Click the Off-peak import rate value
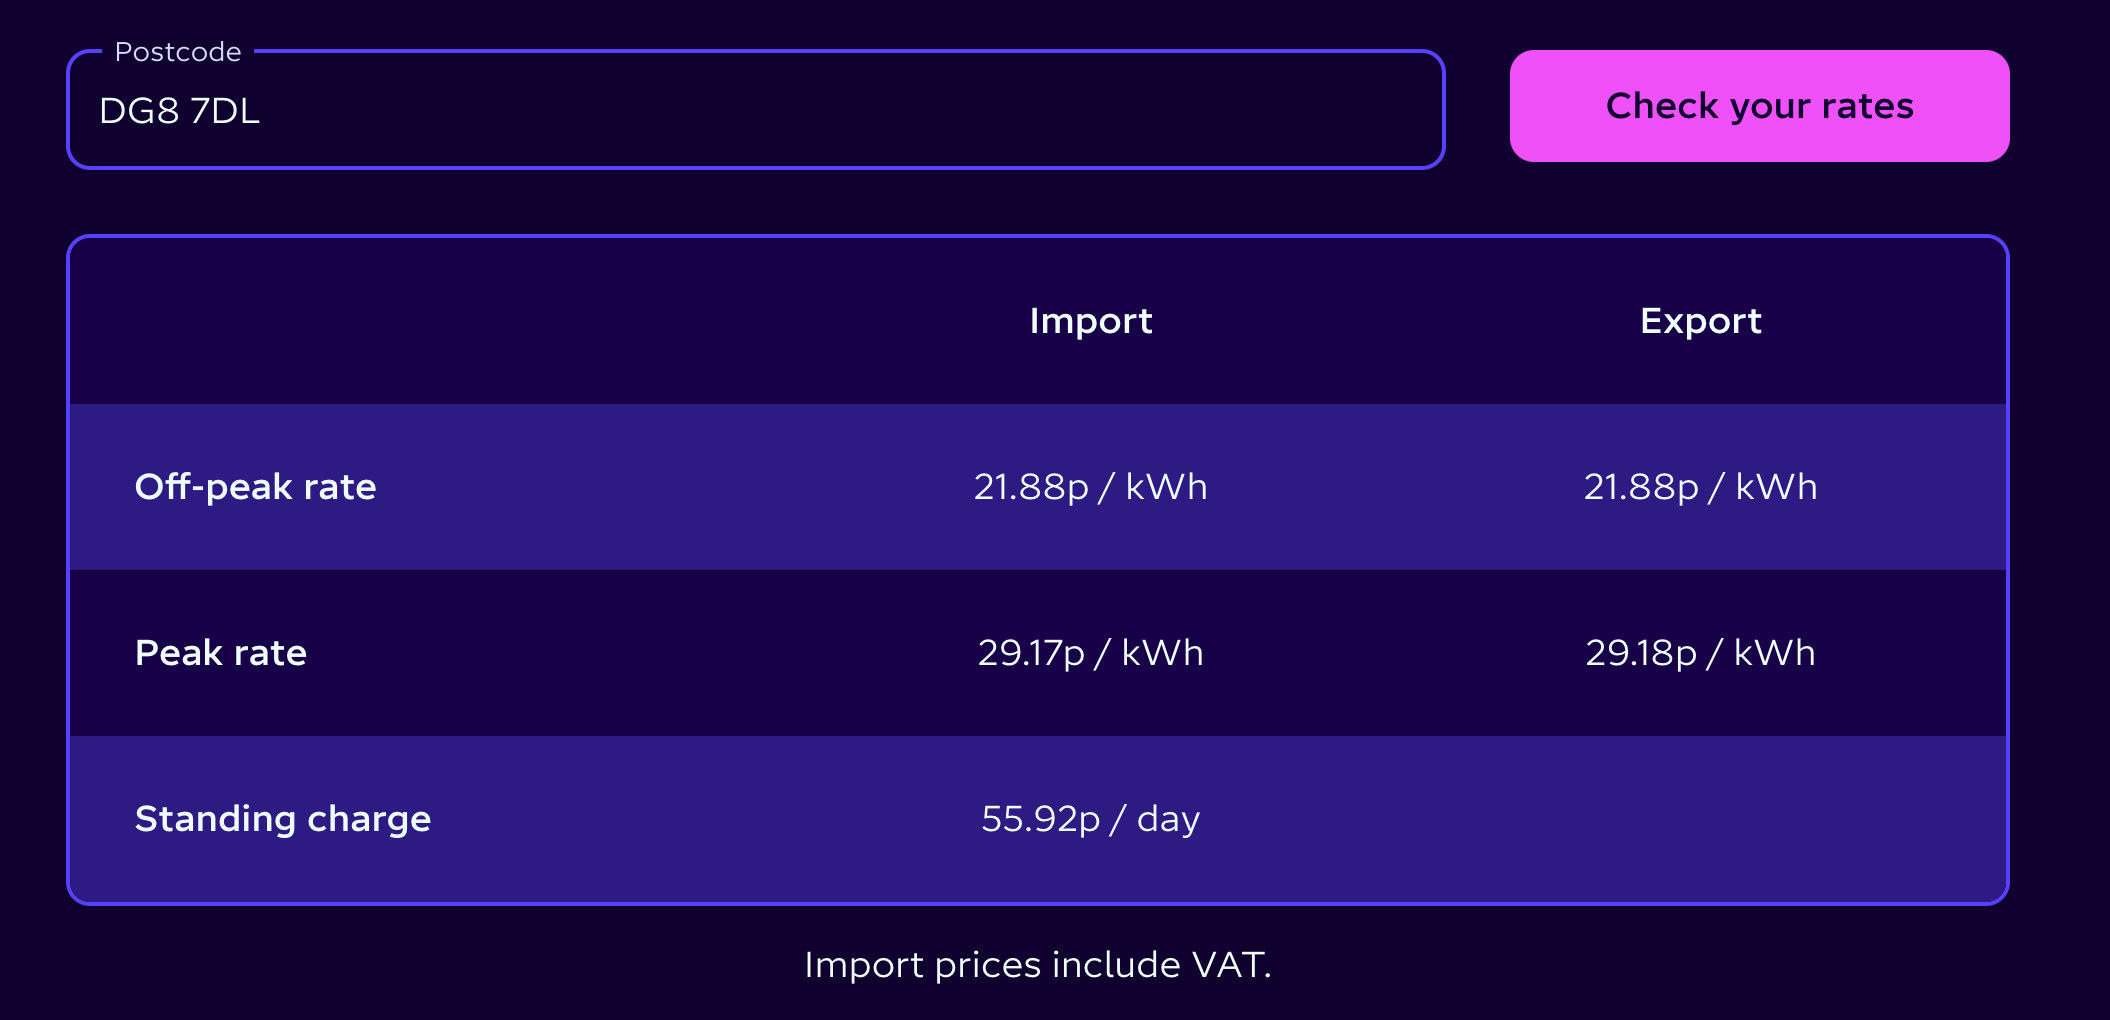Viewport: 2110px width, 1020px height. 1091,487
